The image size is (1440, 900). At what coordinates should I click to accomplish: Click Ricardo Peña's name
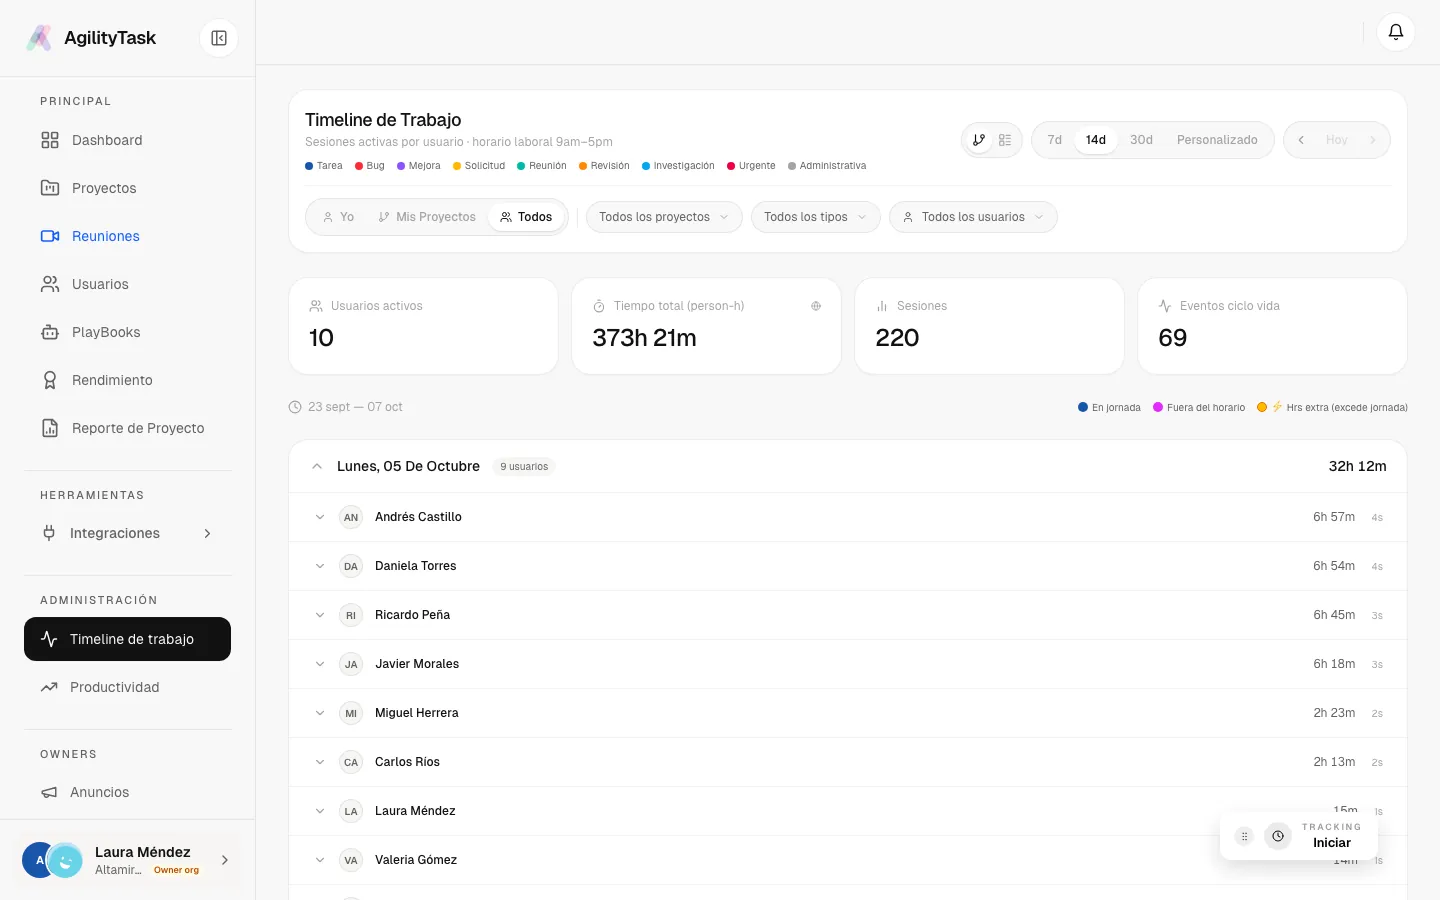tap(412, 615)
